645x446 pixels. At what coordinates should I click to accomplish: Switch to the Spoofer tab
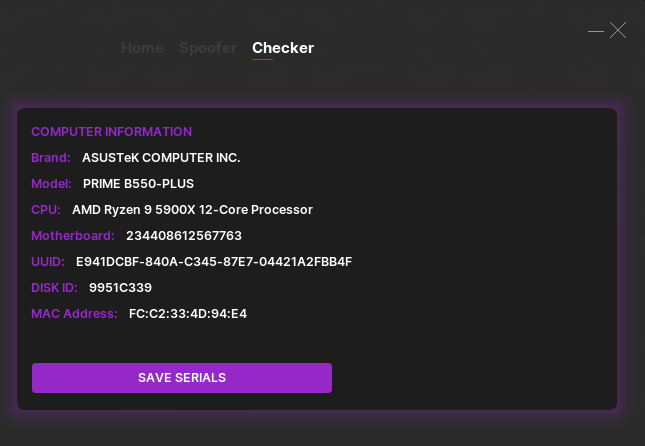pos(208,48)
